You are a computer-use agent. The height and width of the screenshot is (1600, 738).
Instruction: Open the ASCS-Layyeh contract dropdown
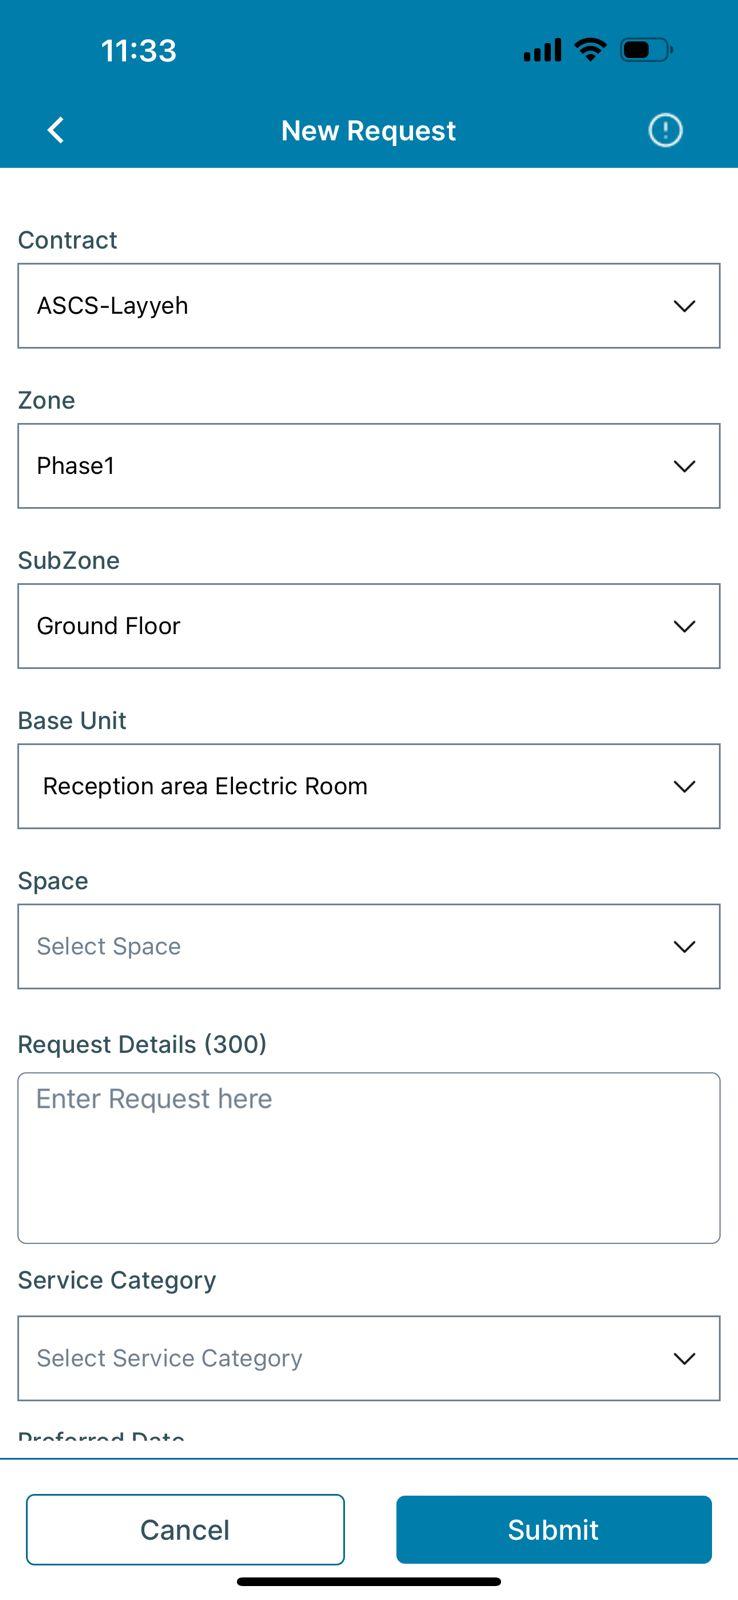(369, 306)
